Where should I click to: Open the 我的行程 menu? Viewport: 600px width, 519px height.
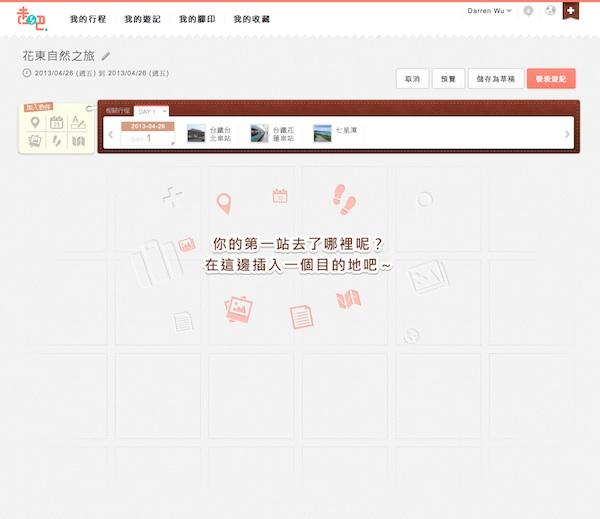click(x=89, y=19)
